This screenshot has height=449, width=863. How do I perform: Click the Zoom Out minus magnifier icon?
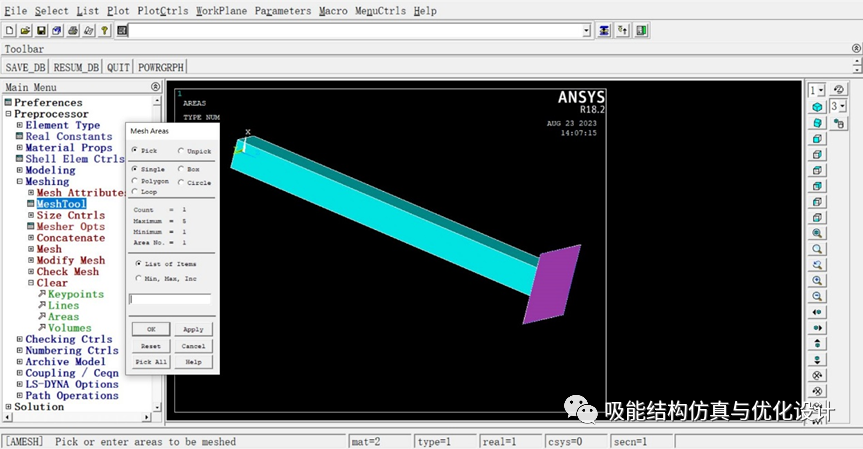(x=817, y=297)
